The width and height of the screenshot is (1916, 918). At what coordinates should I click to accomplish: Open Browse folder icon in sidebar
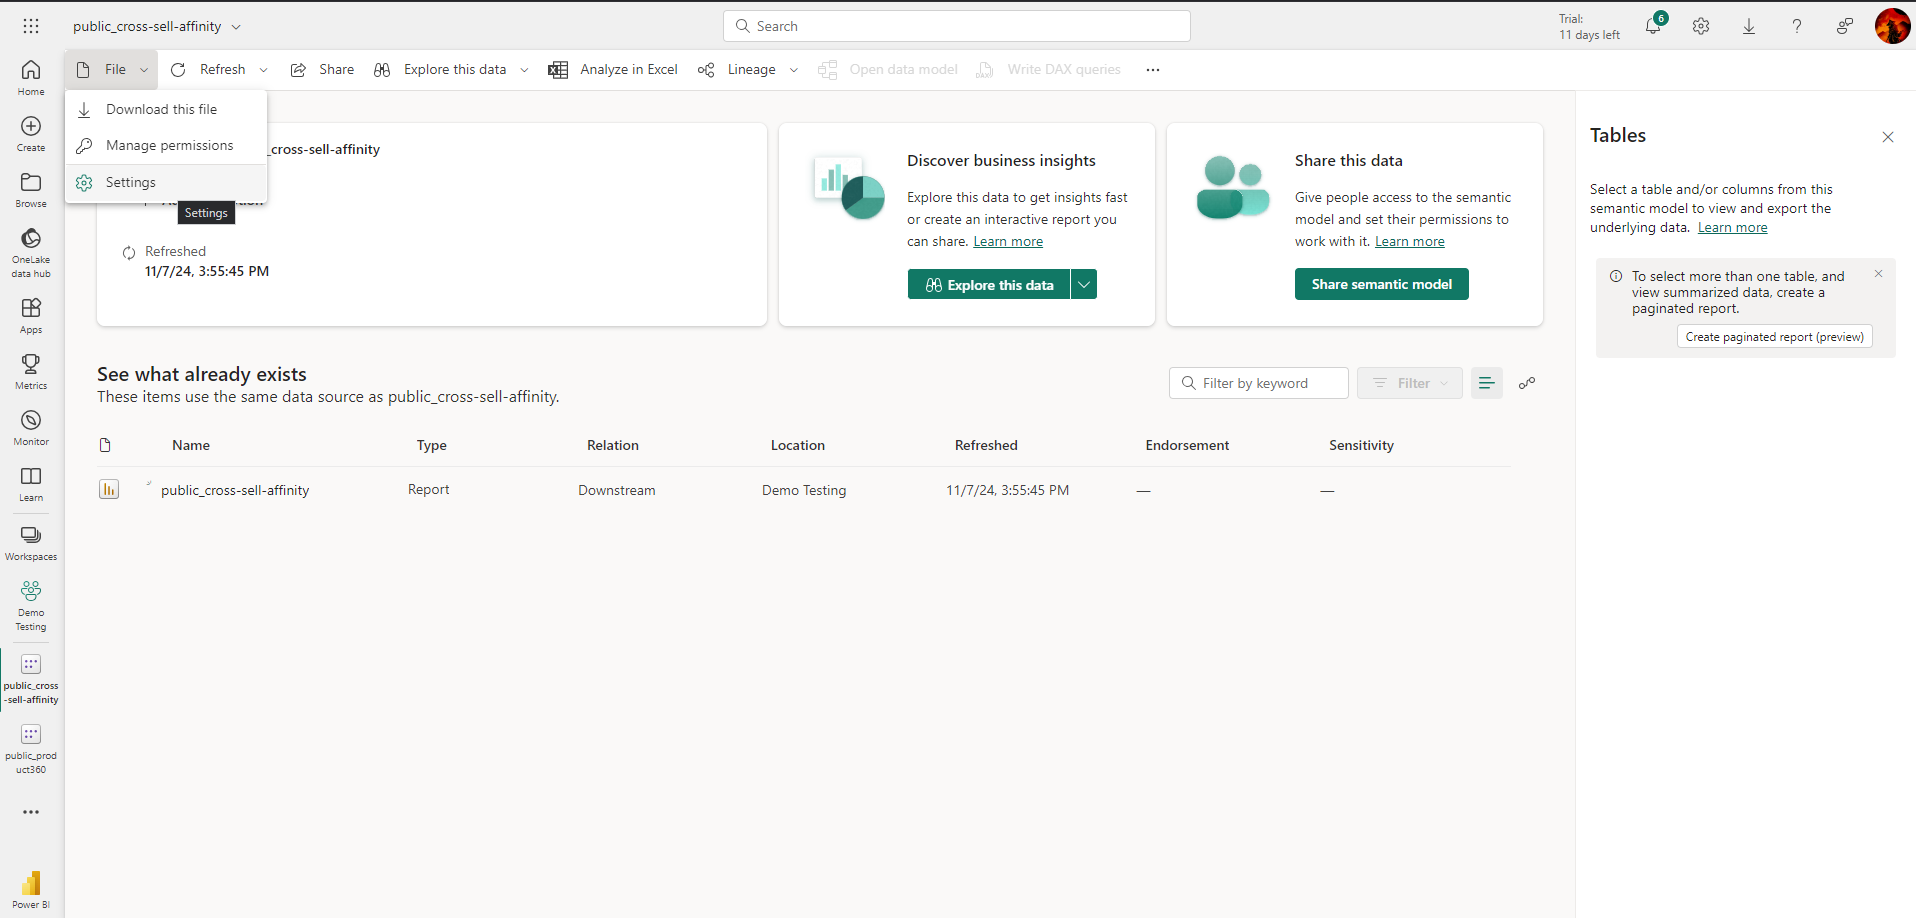pyautogui.click(x=31, y=189)
